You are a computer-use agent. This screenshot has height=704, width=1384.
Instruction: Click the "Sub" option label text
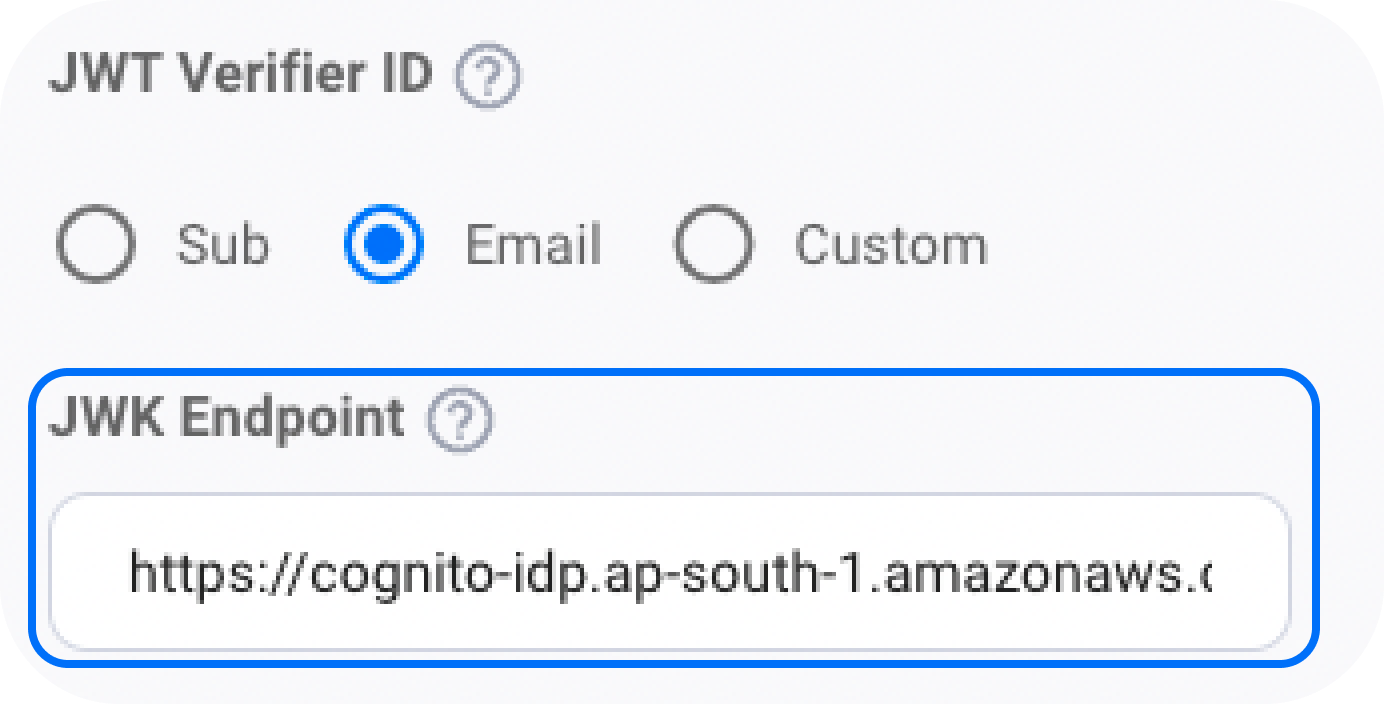pos(223,246)
